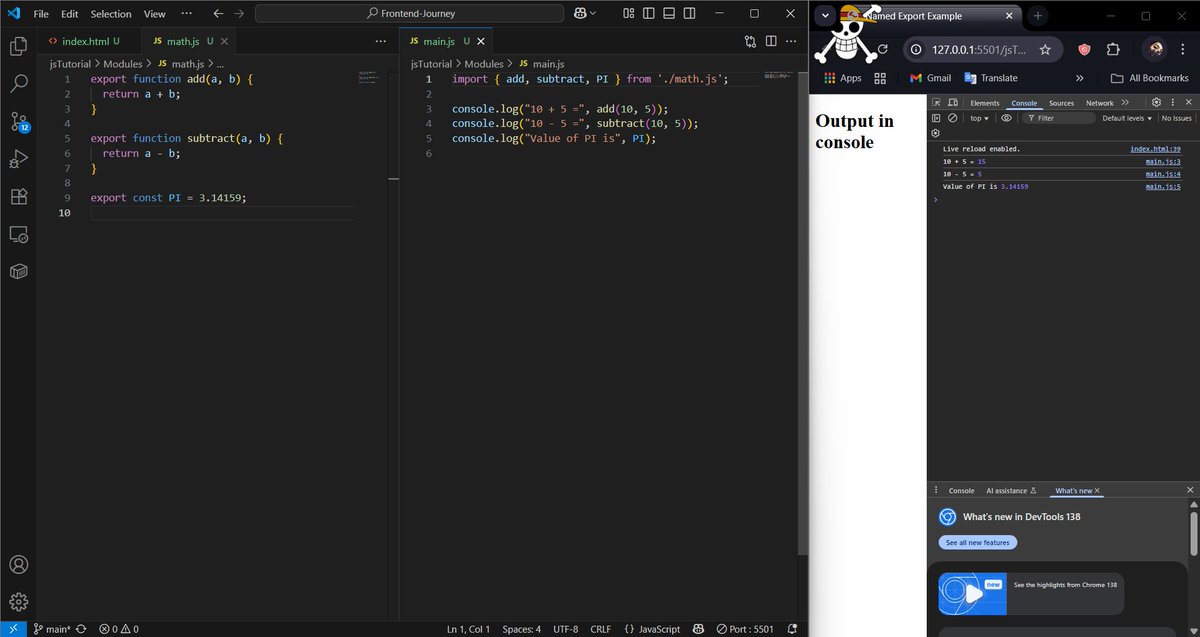Open the Gmail bookmark

click(x=930, y=78)
